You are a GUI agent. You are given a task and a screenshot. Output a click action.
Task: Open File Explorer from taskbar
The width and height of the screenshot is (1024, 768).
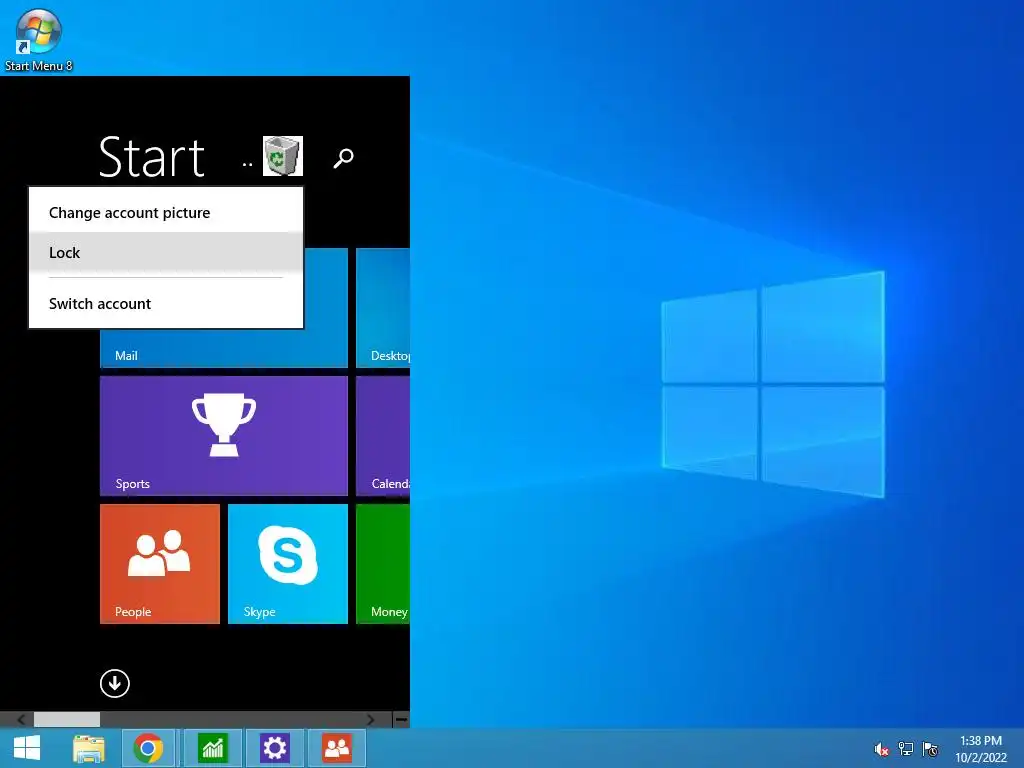(89, 748)
